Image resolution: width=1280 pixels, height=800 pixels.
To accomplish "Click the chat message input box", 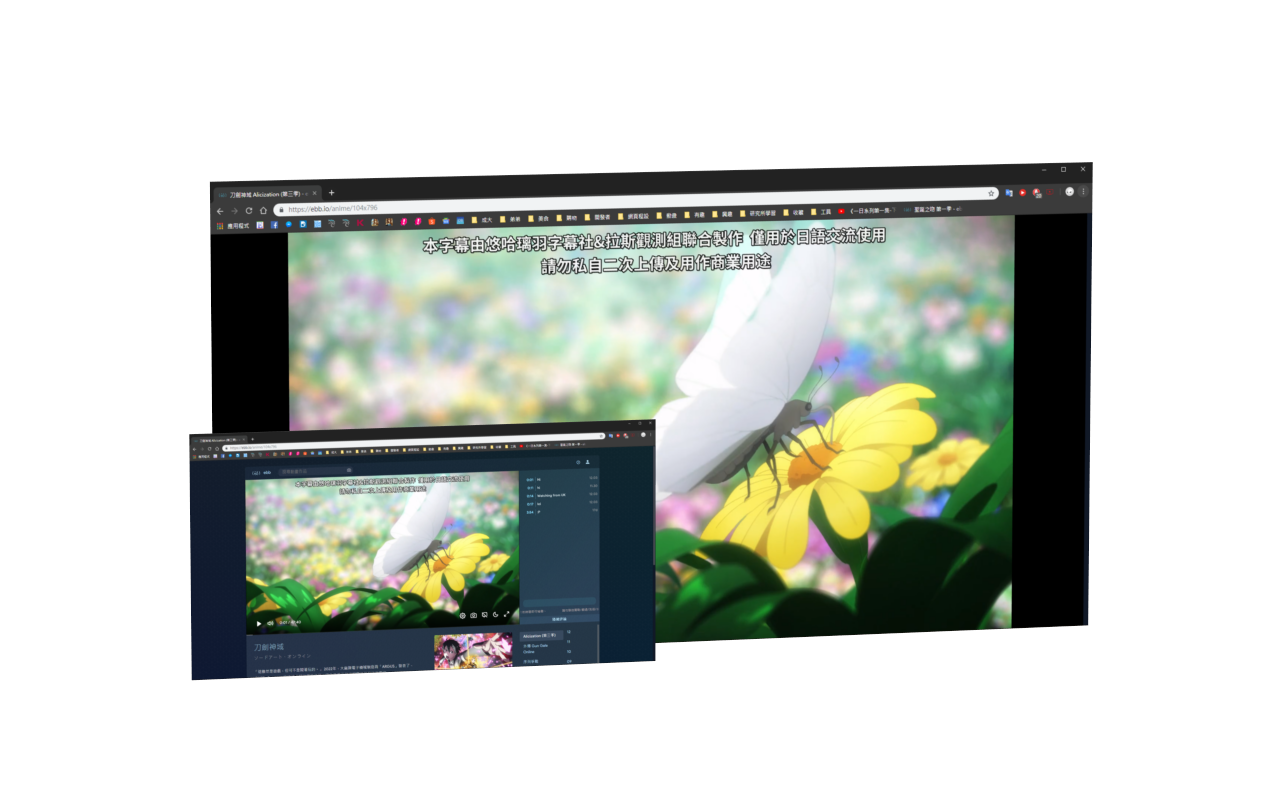I will pos(559,602).
